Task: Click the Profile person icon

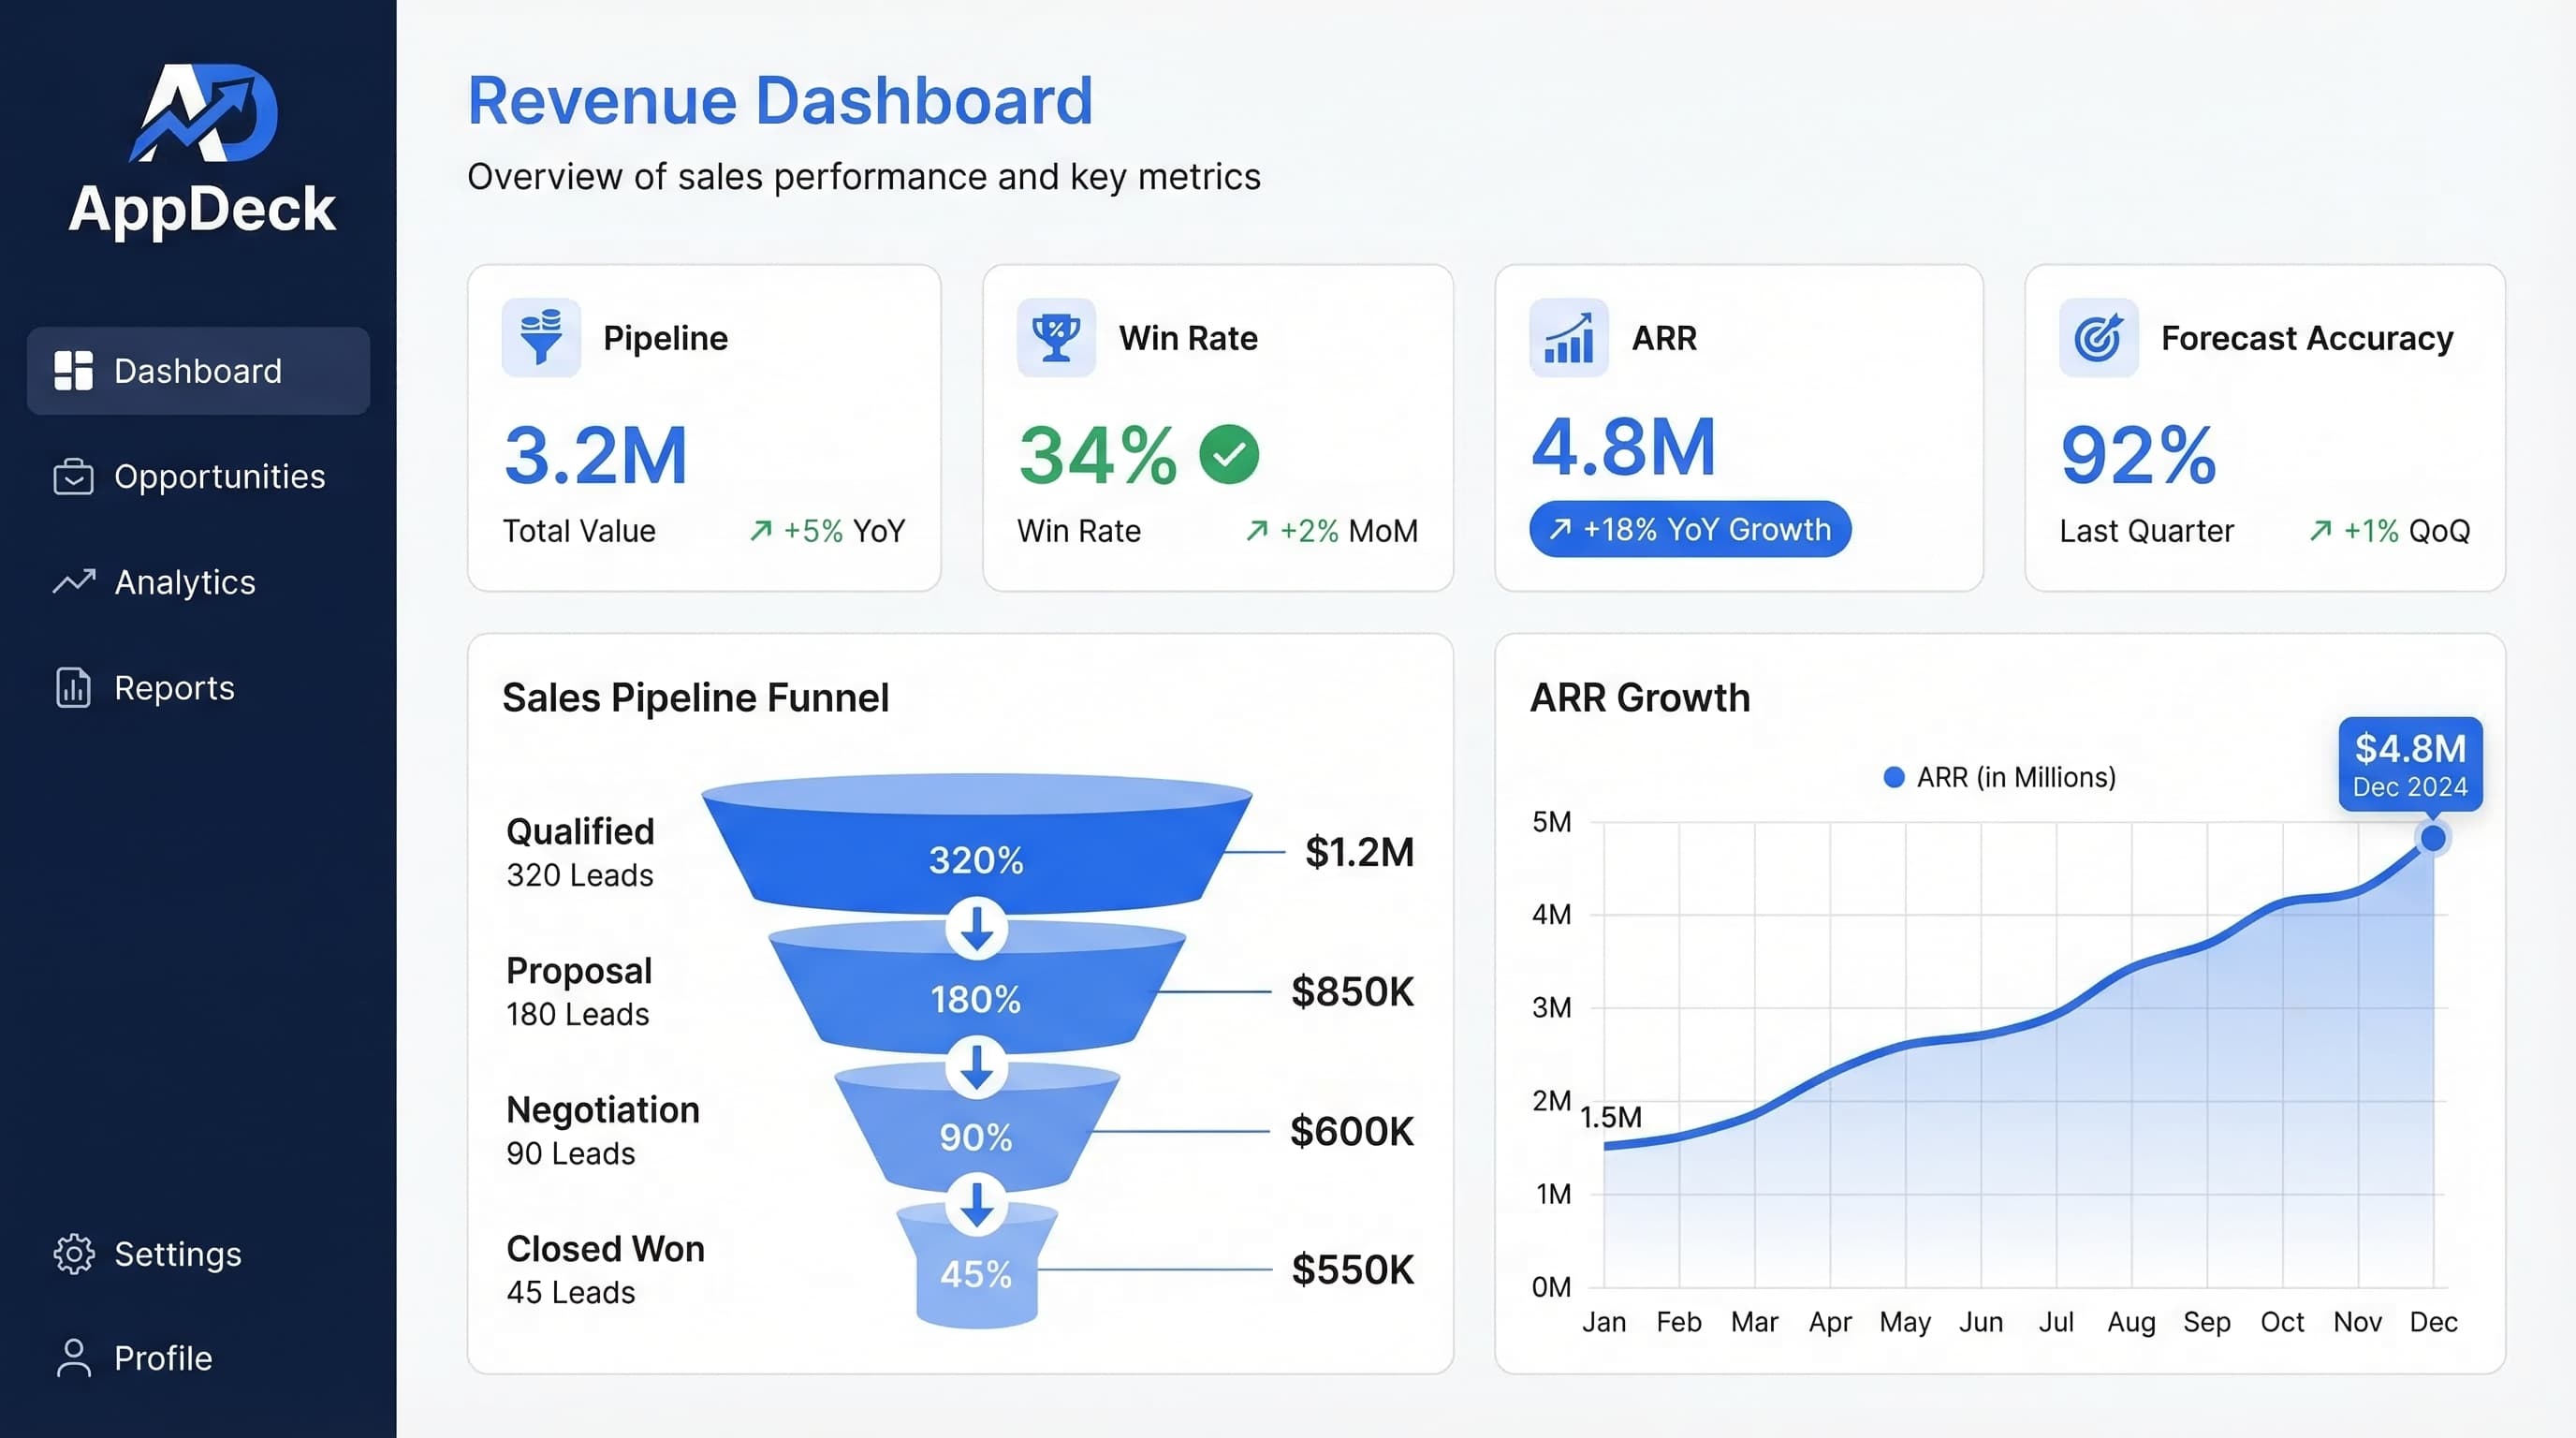Action: pos(73,1358)
